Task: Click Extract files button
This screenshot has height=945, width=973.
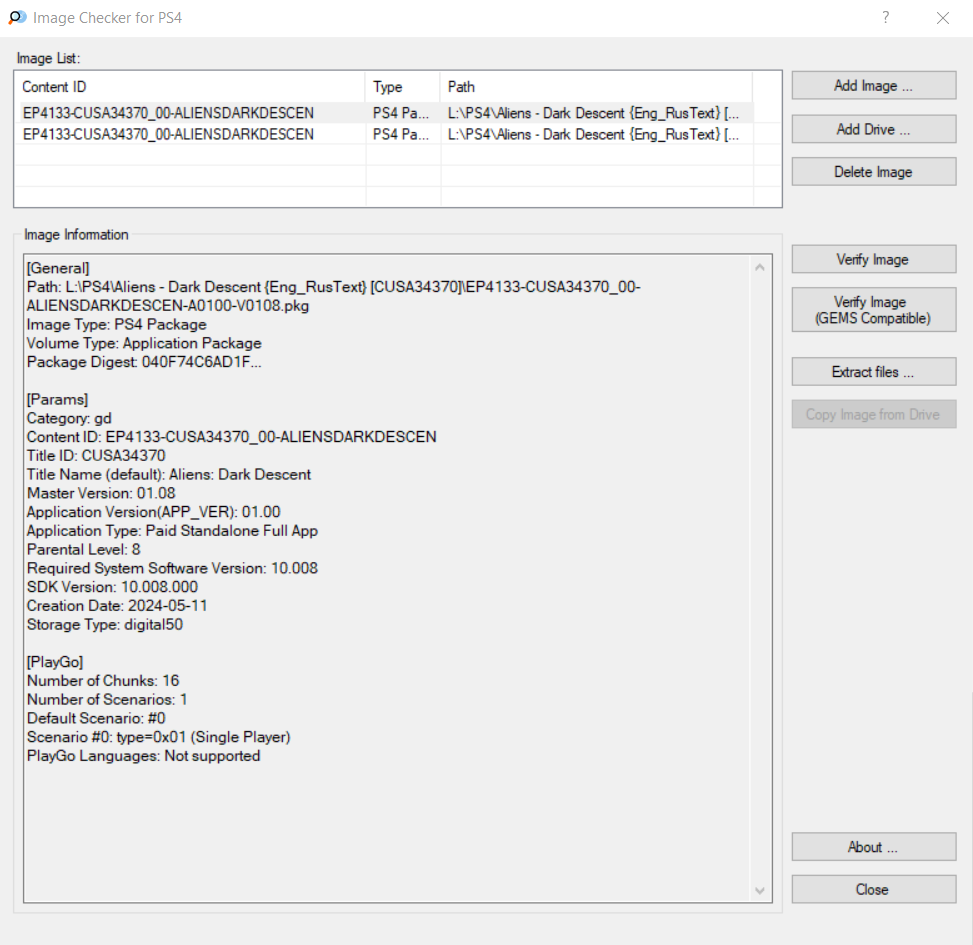Action: click(873, 372)
